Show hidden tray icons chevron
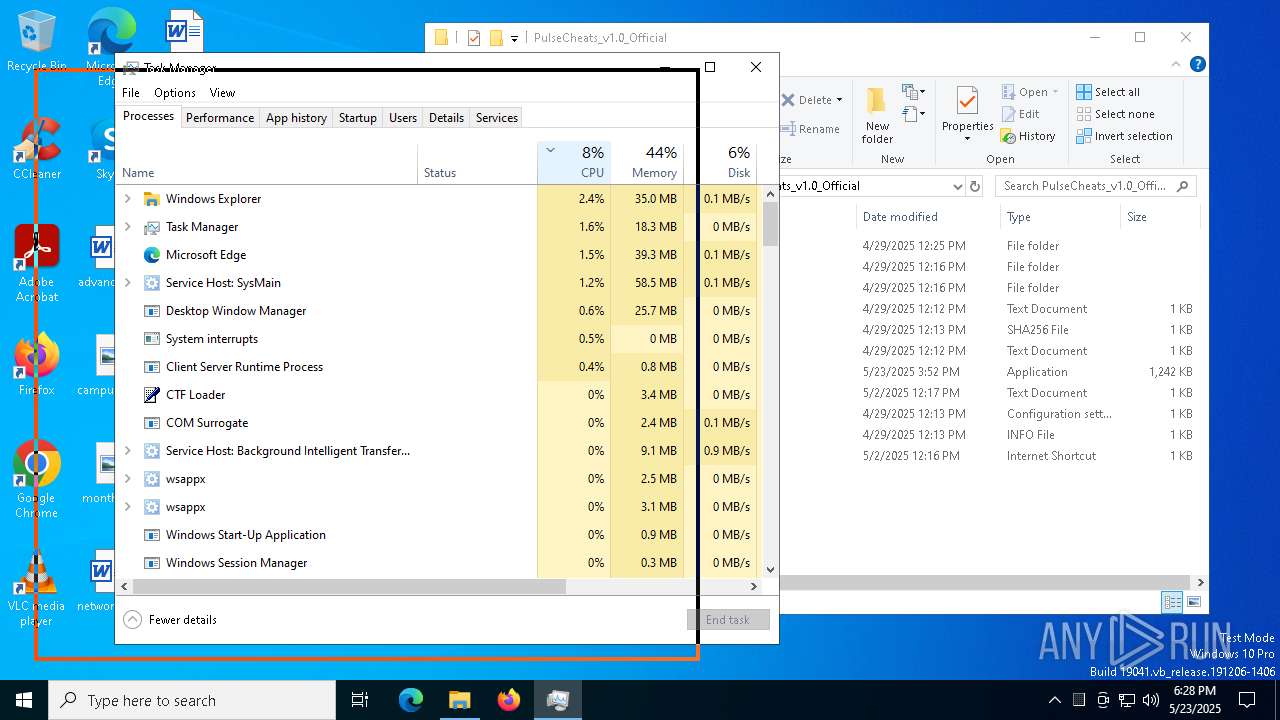The image size is (1280, 720). click(x=1054, y=700)
